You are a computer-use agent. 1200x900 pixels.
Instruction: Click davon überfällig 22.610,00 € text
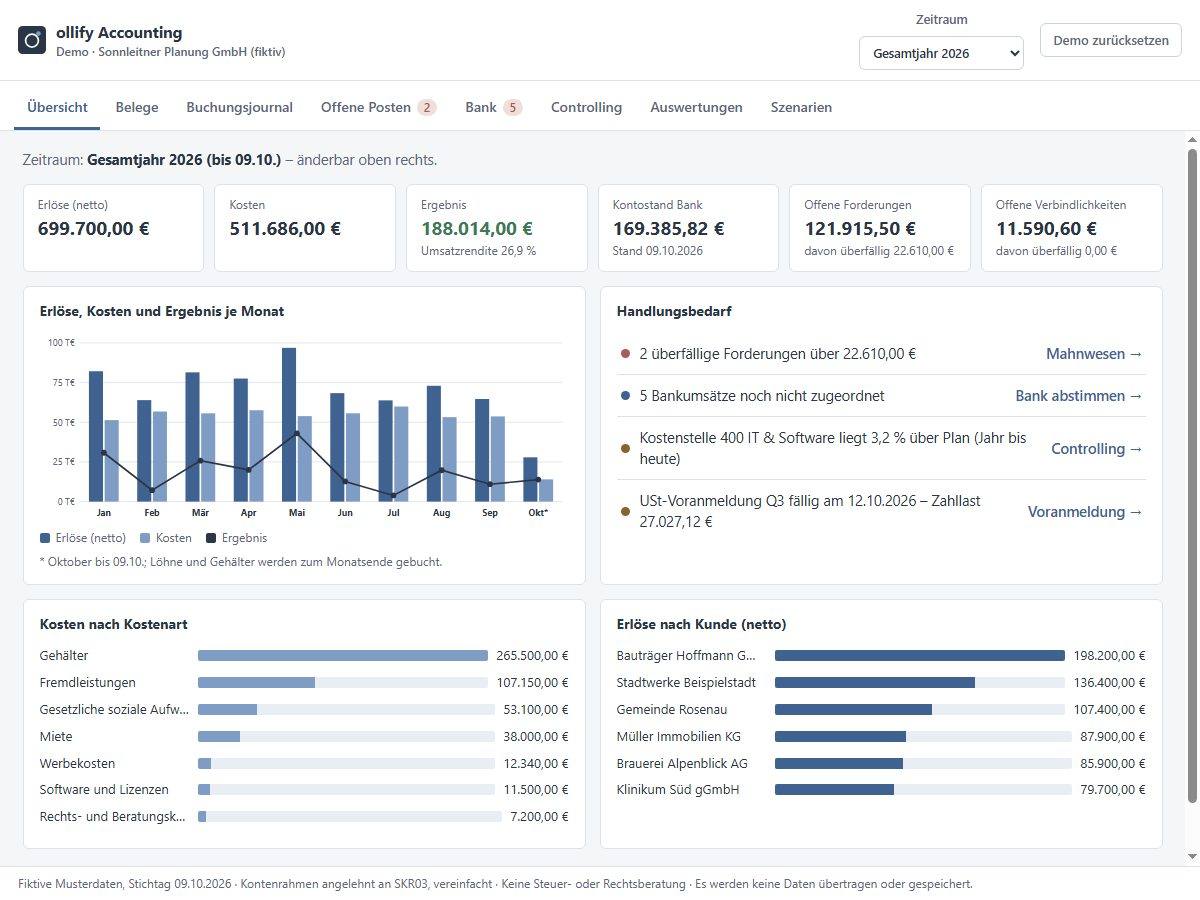[879, 251]
